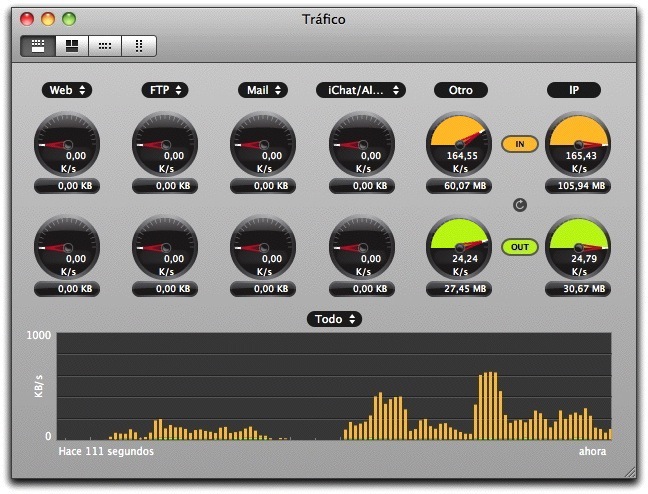Click the FTP incoming speed gauge
This screenshot has height=494, width=648.
click(165, 144)
